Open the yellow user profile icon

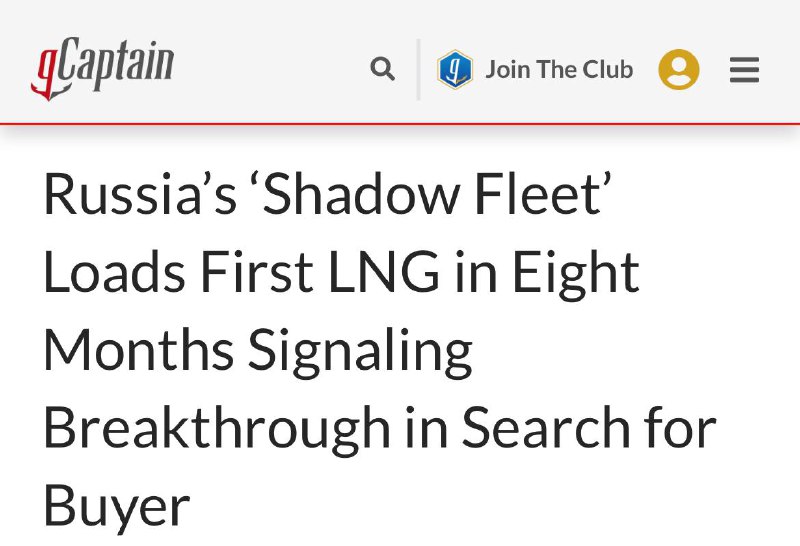pos(679,69)
